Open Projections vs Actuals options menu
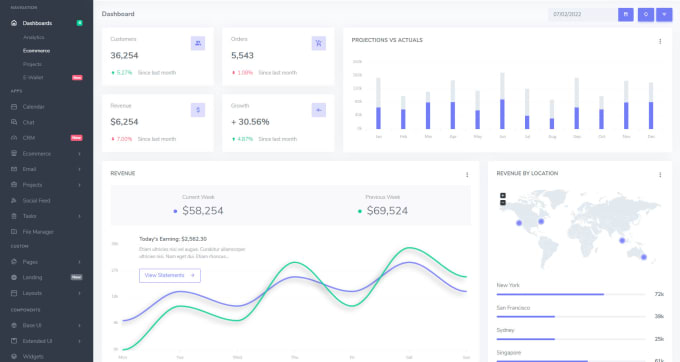The width and height of the screenshot is (680, 362). click(660, 42)
